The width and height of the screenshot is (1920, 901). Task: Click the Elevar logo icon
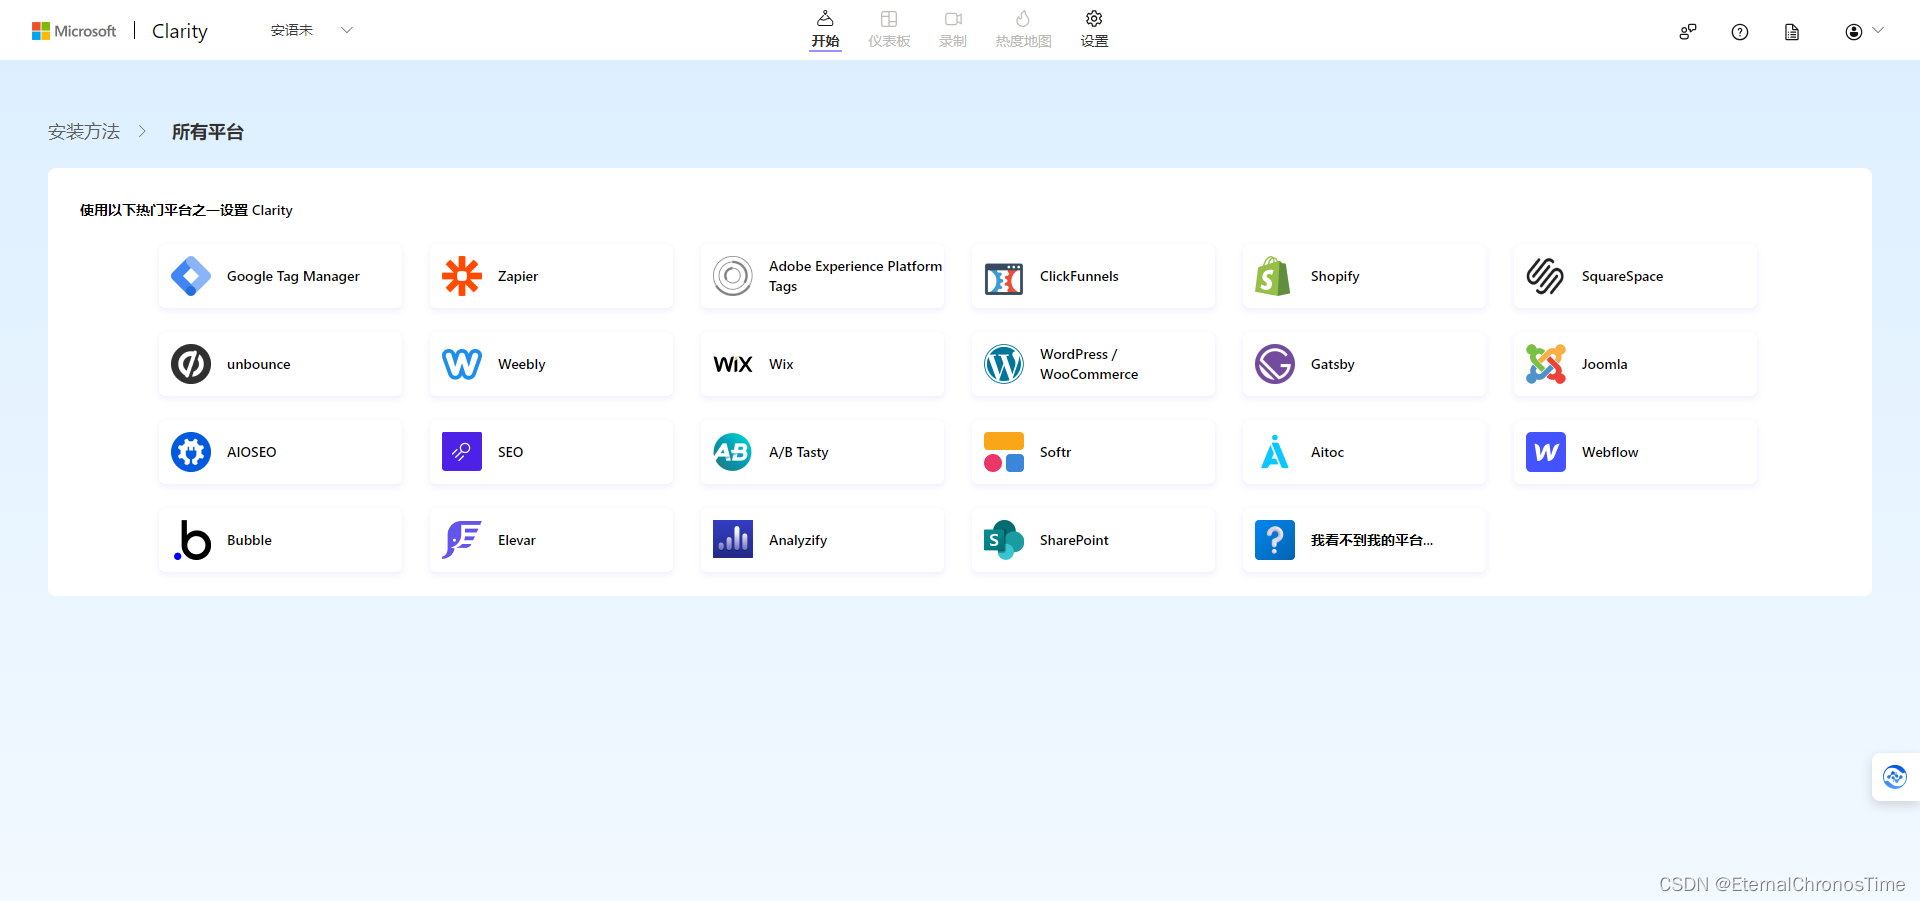coord(462,540)
